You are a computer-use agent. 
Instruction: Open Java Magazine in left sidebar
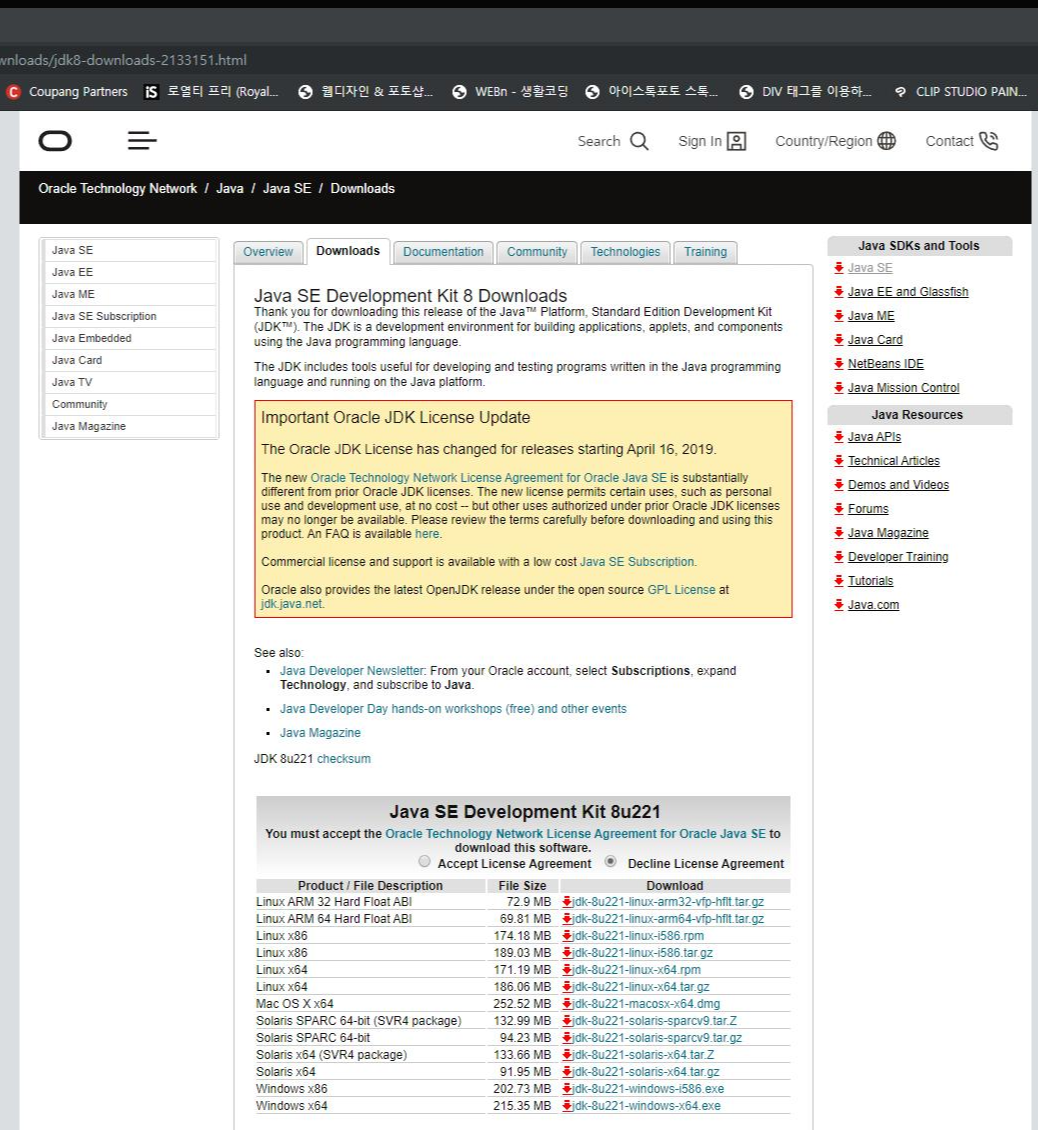pyautogui.click(x=130, y=426)
